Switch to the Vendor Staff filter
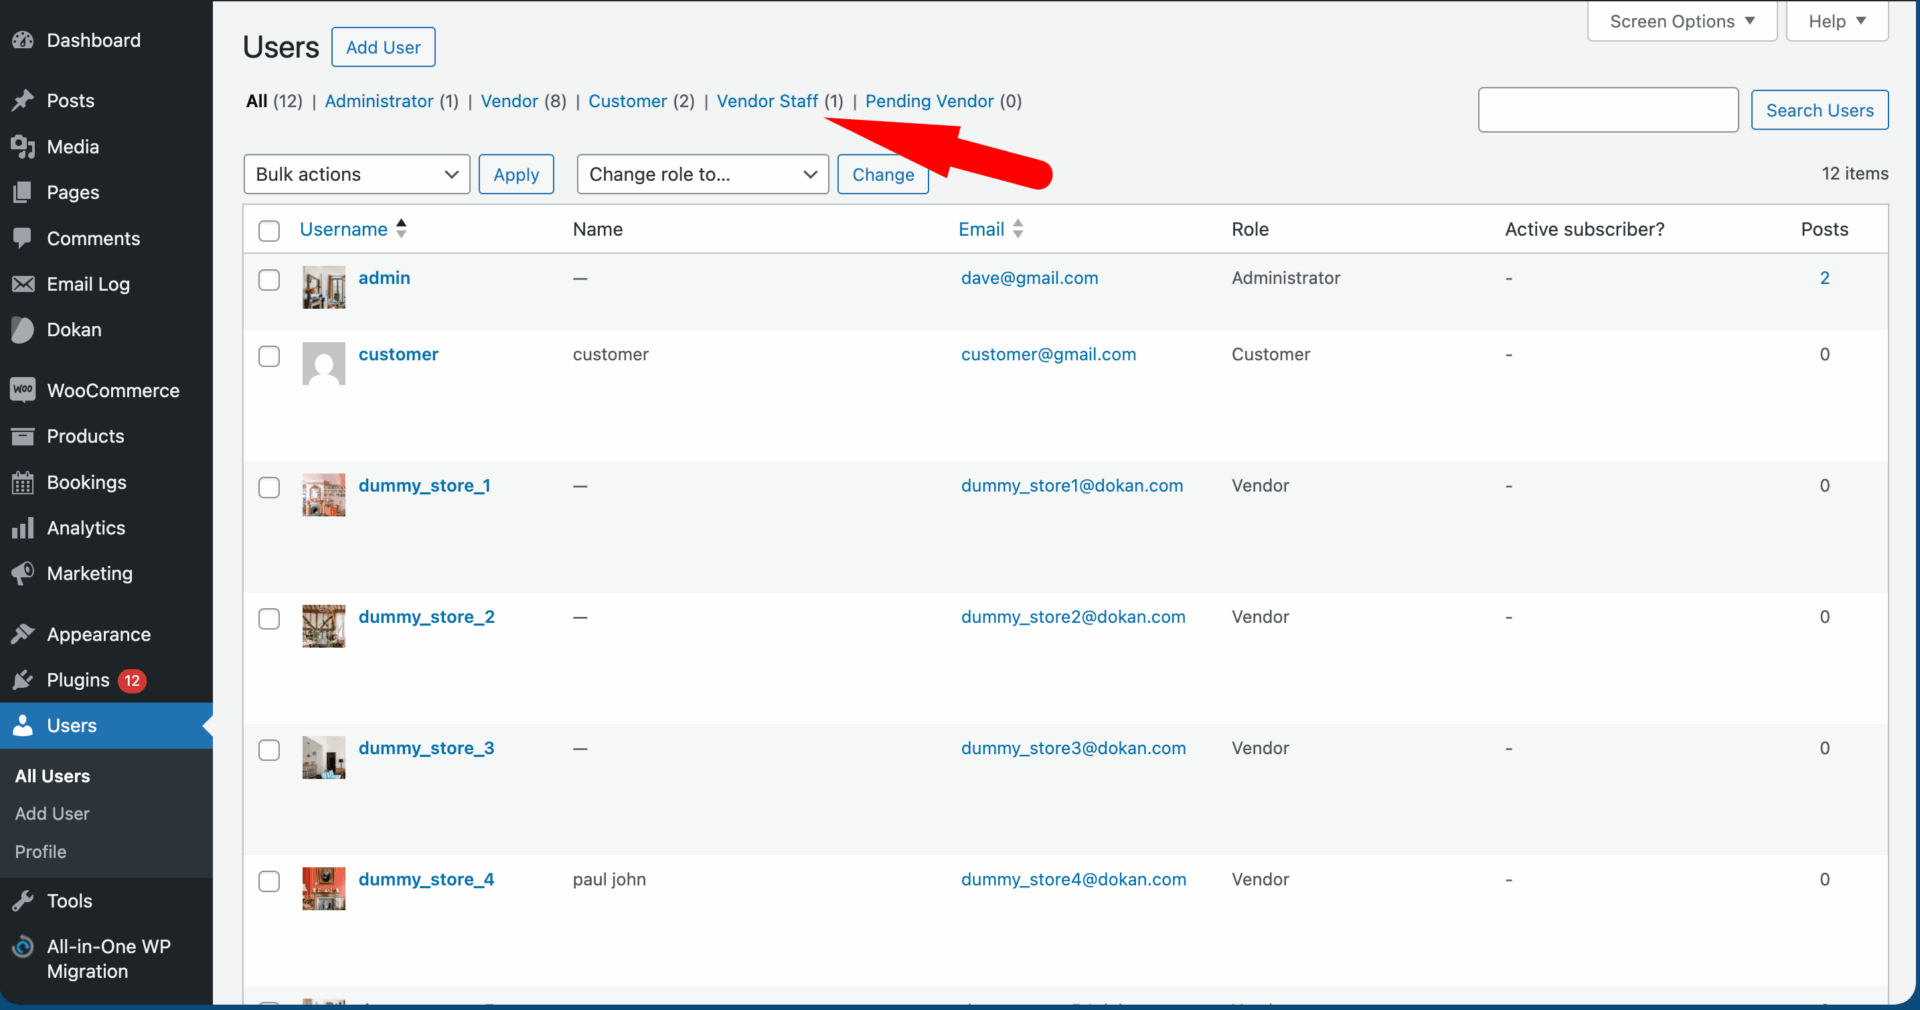 tap(767, 101)
